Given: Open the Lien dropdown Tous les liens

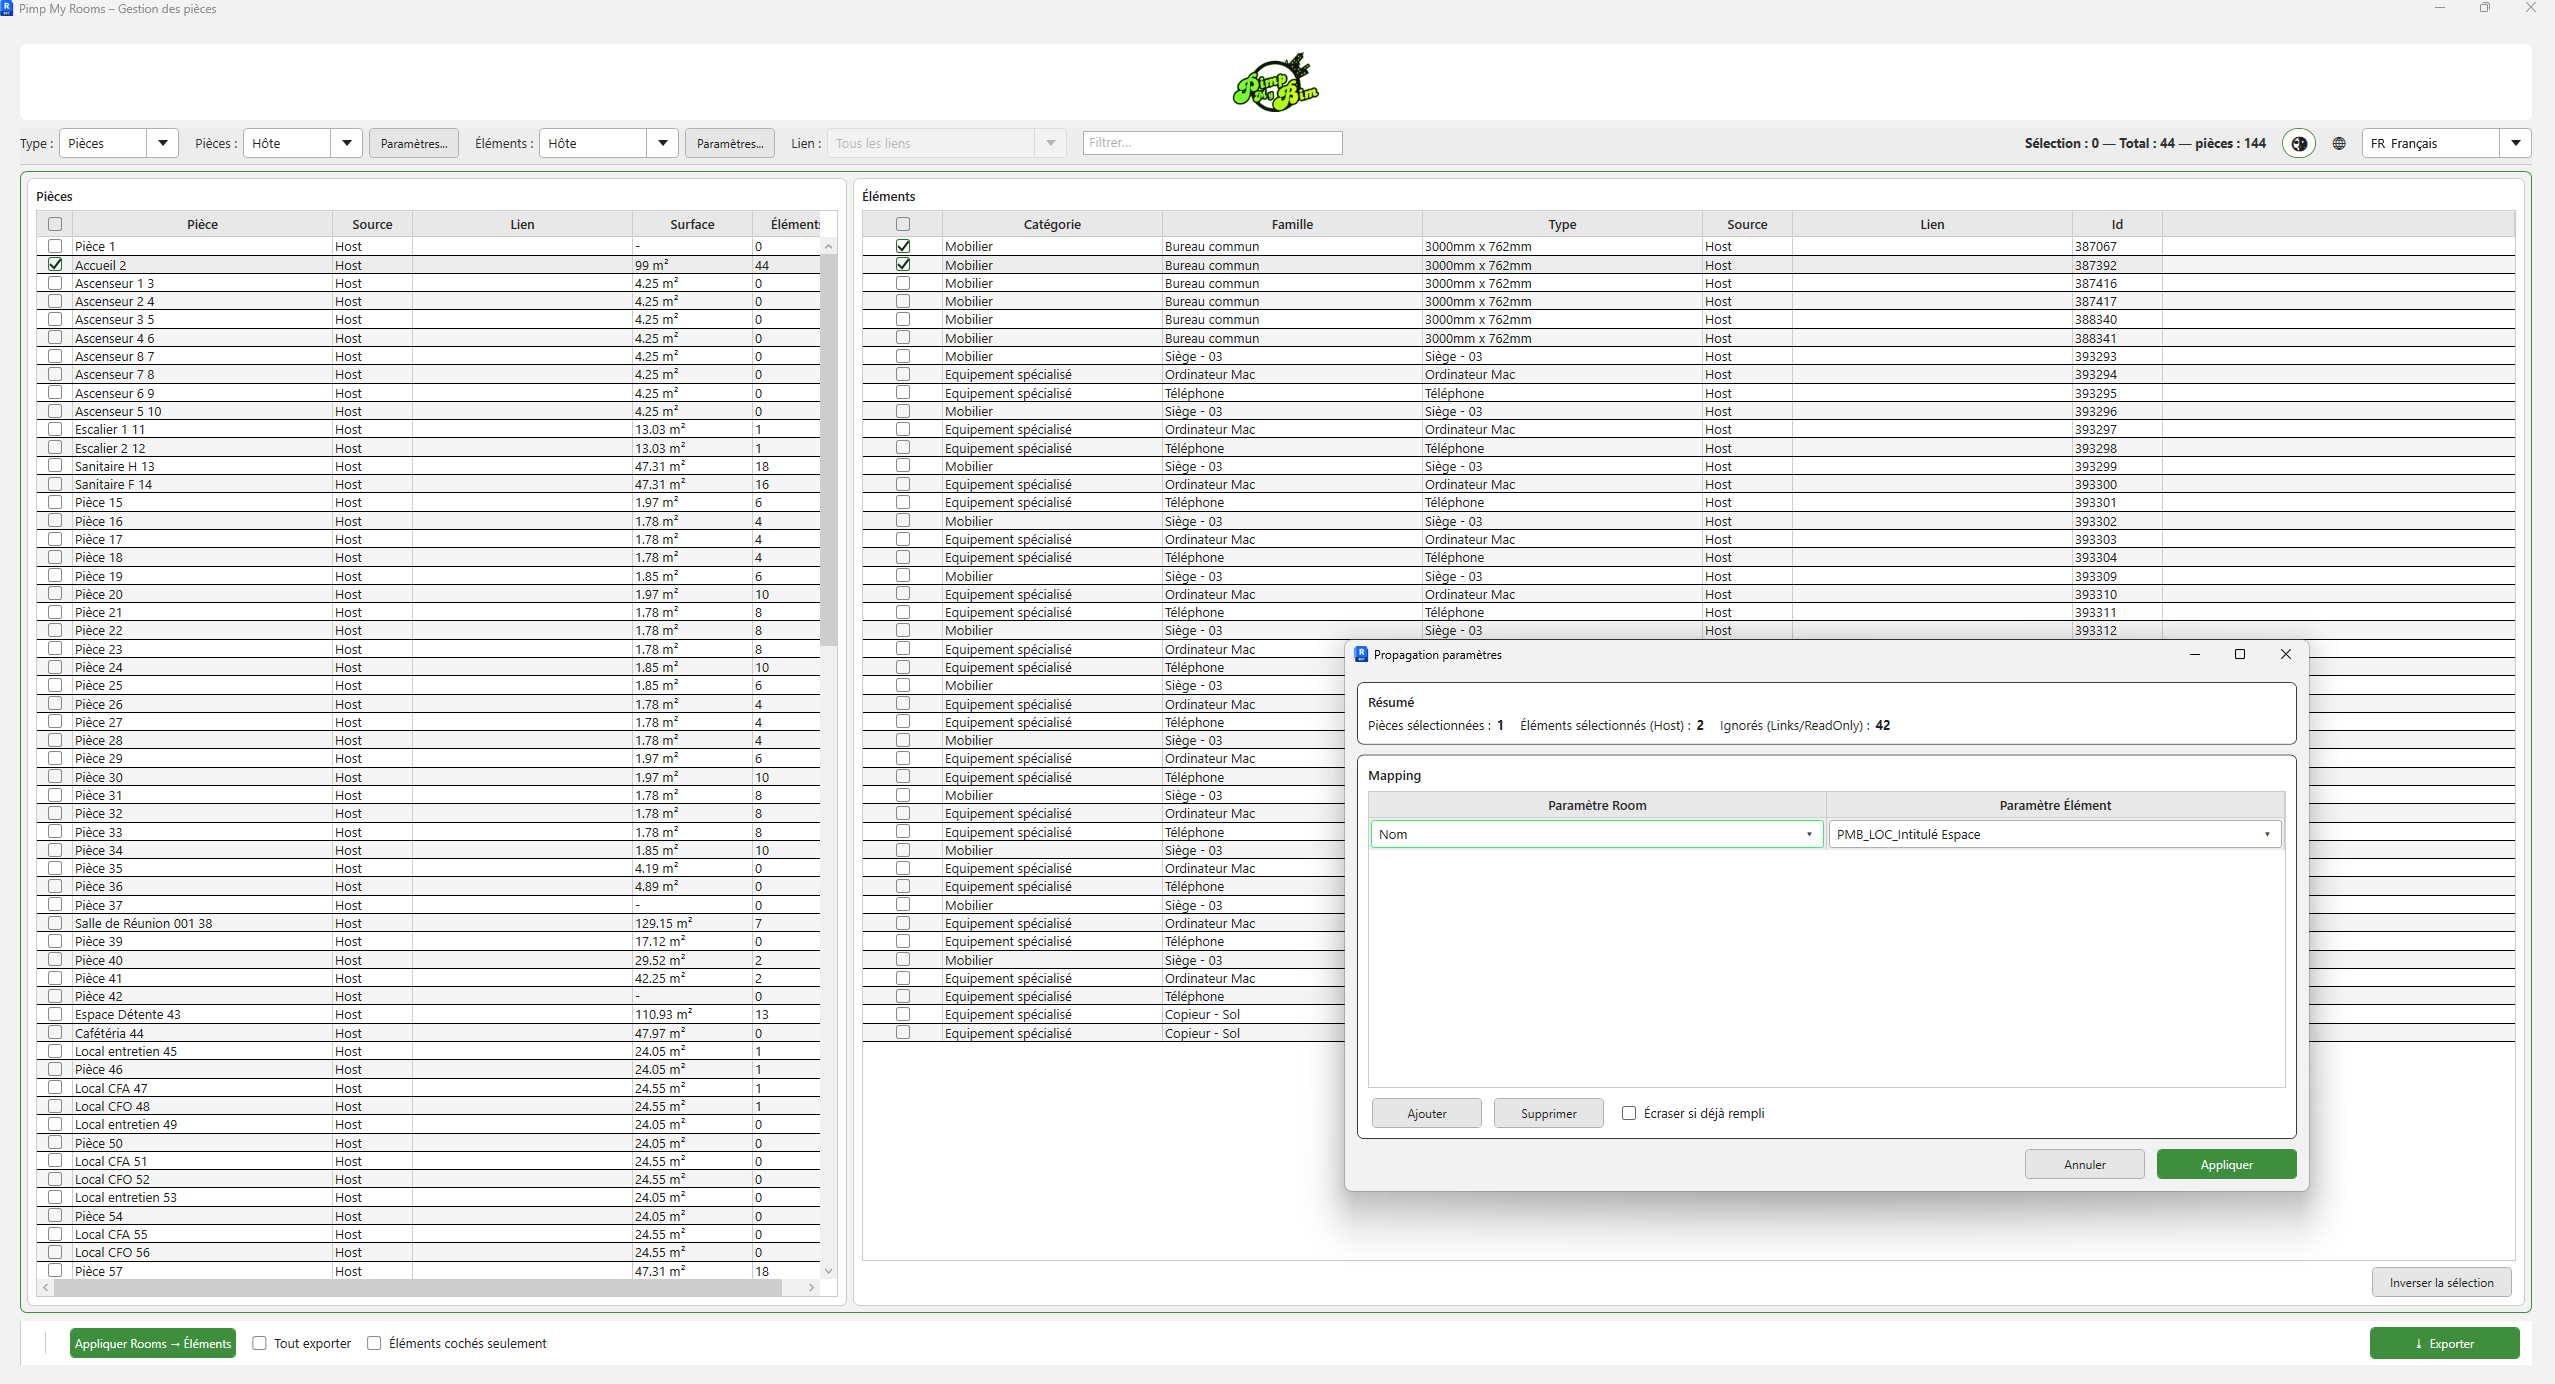Looking at the screenshot, I should coord(946,143).
